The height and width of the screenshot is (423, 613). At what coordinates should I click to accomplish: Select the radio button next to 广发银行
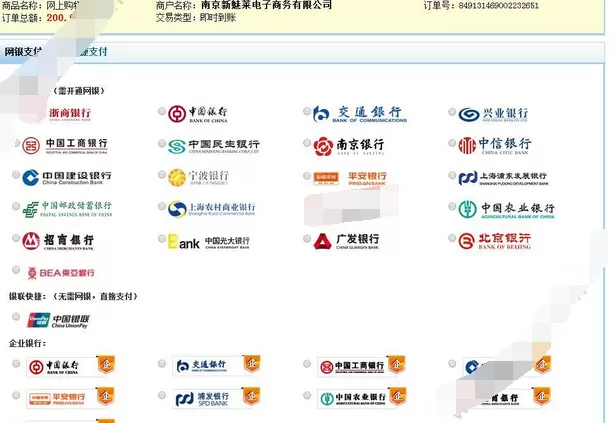point(307,238)
